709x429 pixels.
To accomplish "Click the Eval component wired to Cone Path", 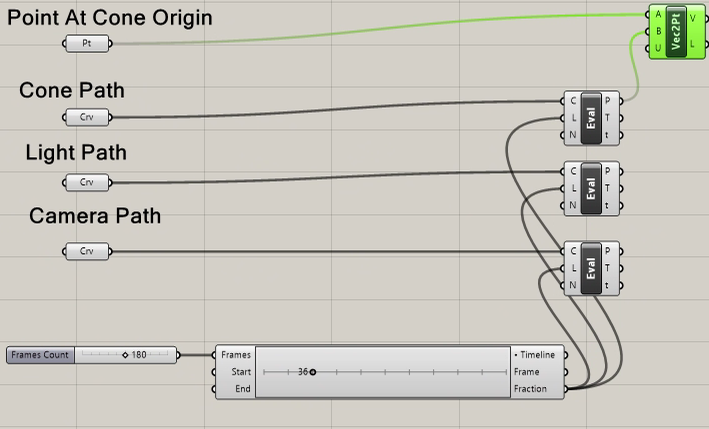I will point(590,117).
